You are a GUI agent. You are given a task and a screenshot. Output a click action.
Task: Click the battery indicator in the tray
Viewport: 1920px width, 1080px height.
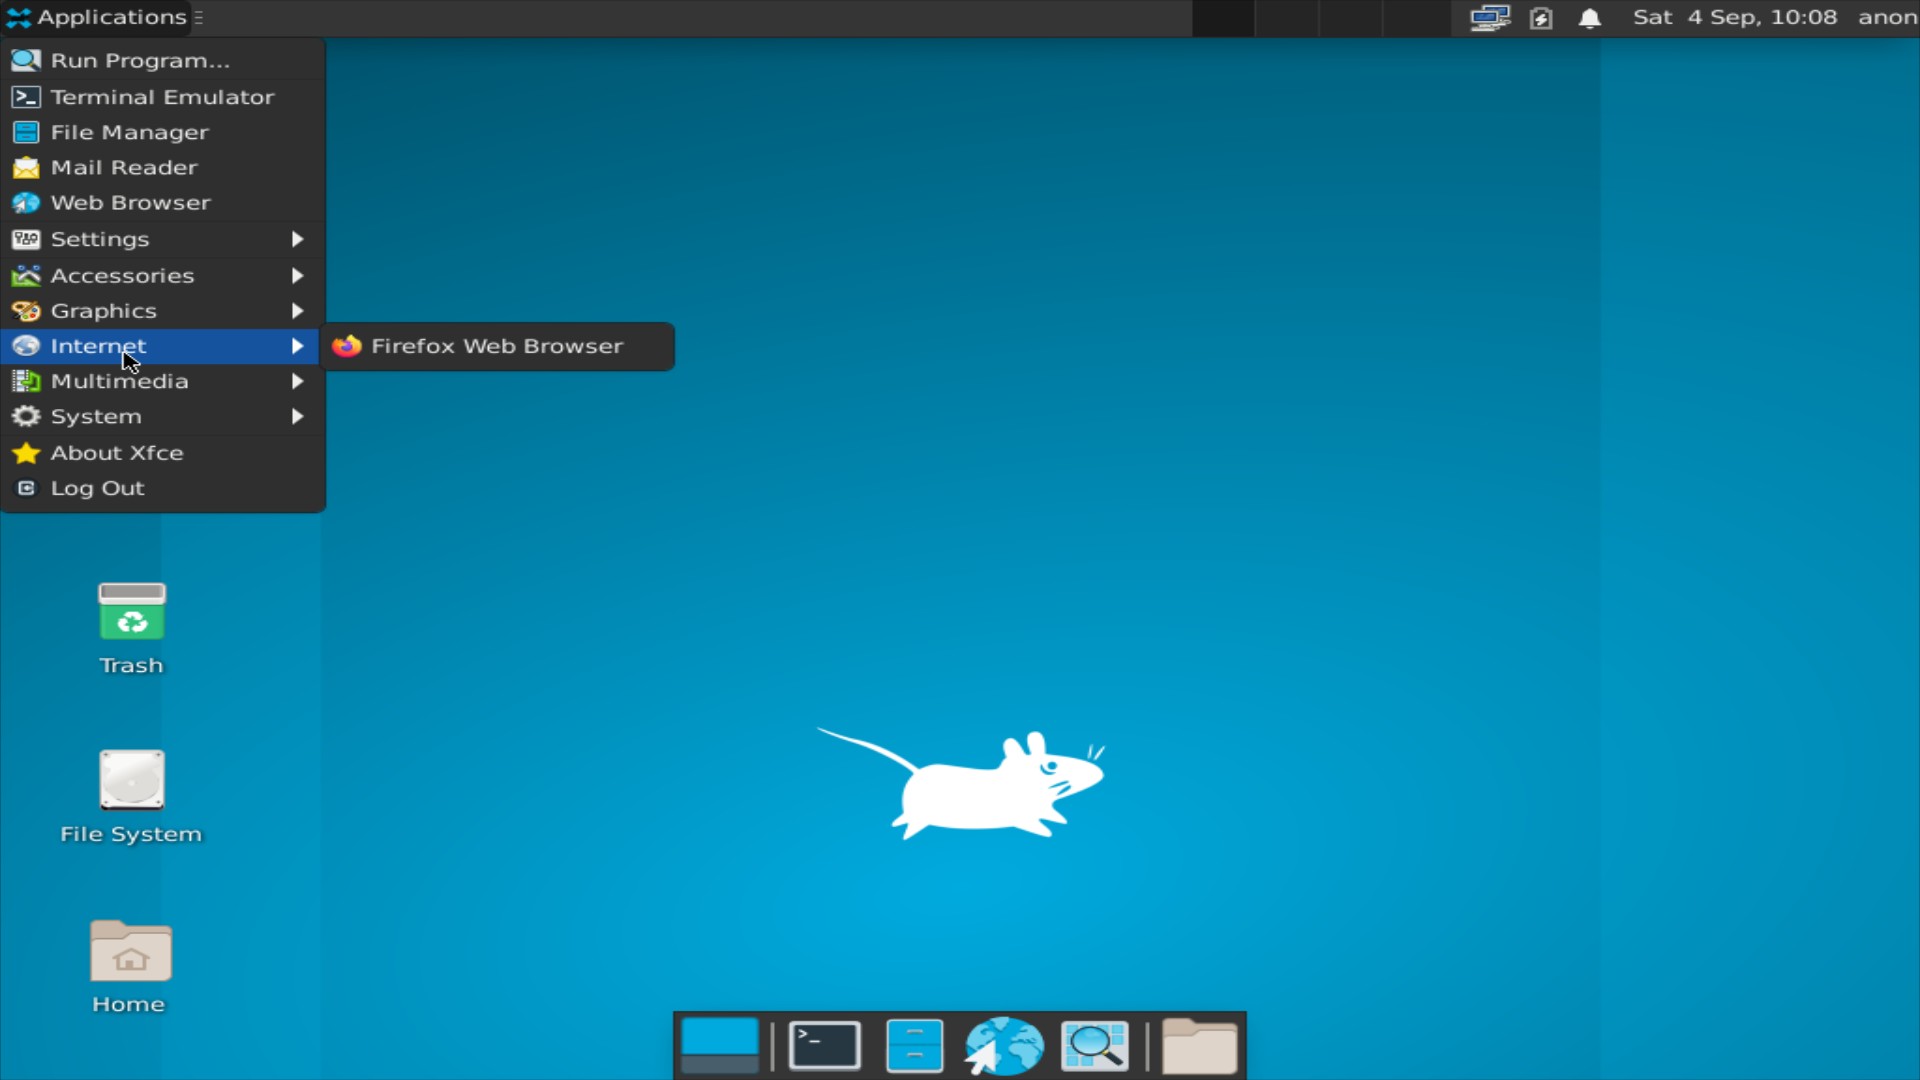pos(1540,18)
